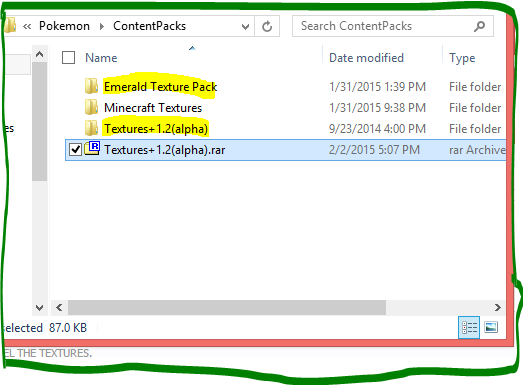Click ContentPacks in the breadcrumb path
Viewport: 523px width, 385px height.
149,26
